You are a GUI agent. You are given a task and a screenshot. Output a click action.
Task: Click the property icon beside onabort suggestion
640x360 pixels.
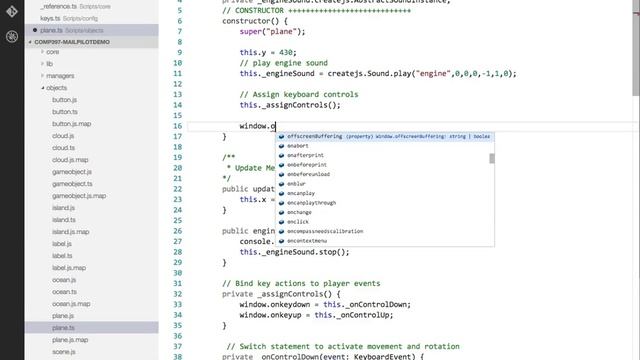[281, 146]
